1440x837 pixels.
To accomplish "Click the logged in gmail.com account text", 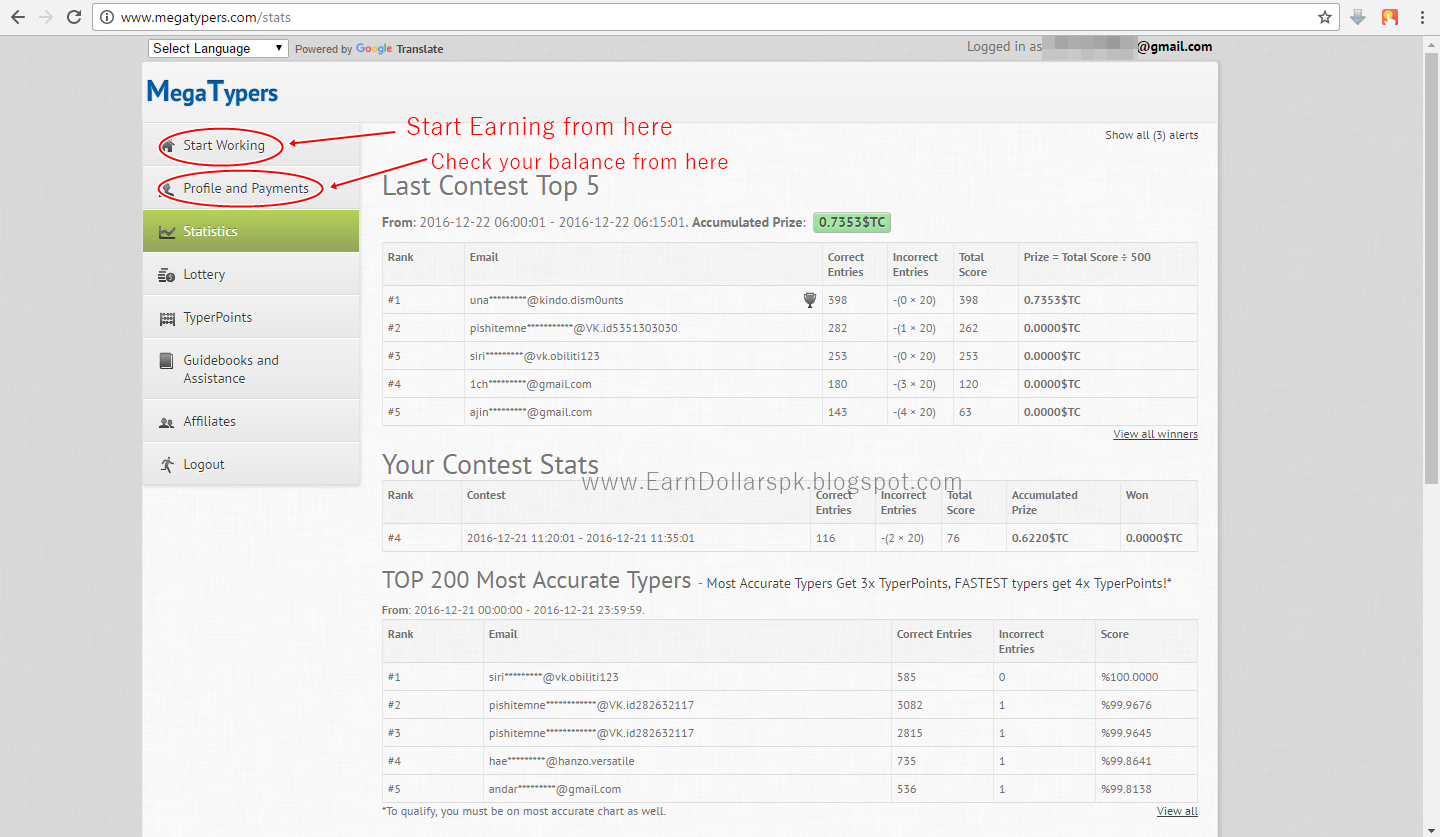I will click(x=1174, y=46).
